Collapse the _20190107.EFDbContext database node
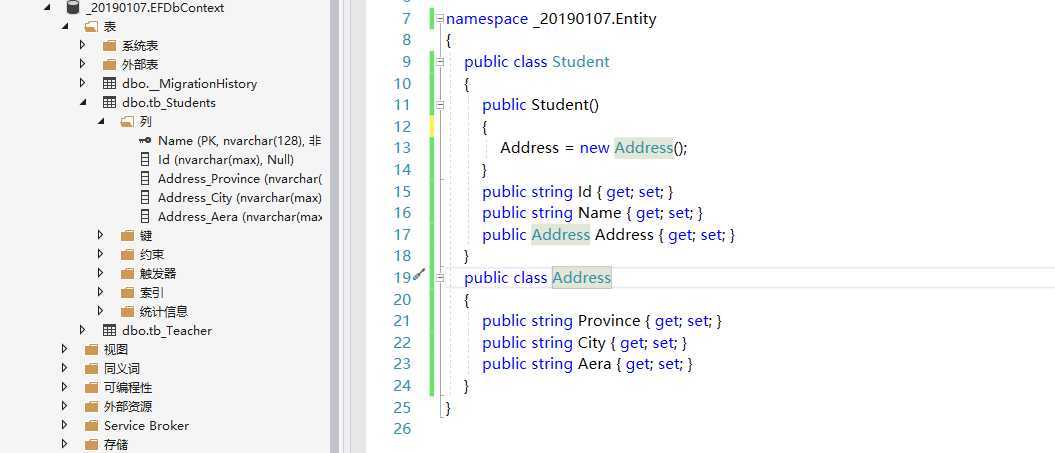The width and height of the screenshot is (1055, 453). pyautogui.click(x=46, y=8)
